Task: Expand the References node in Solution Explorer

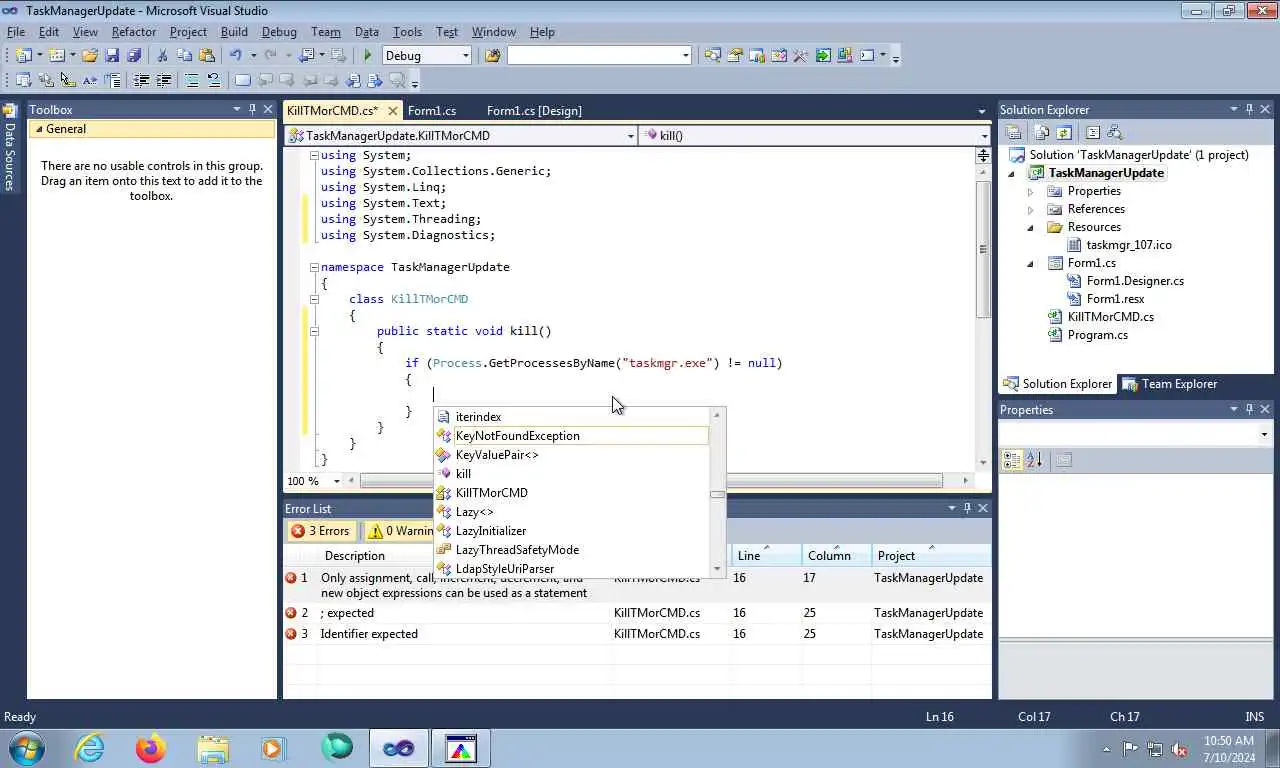Action: pyautogui.click(x=1031, y=209)
